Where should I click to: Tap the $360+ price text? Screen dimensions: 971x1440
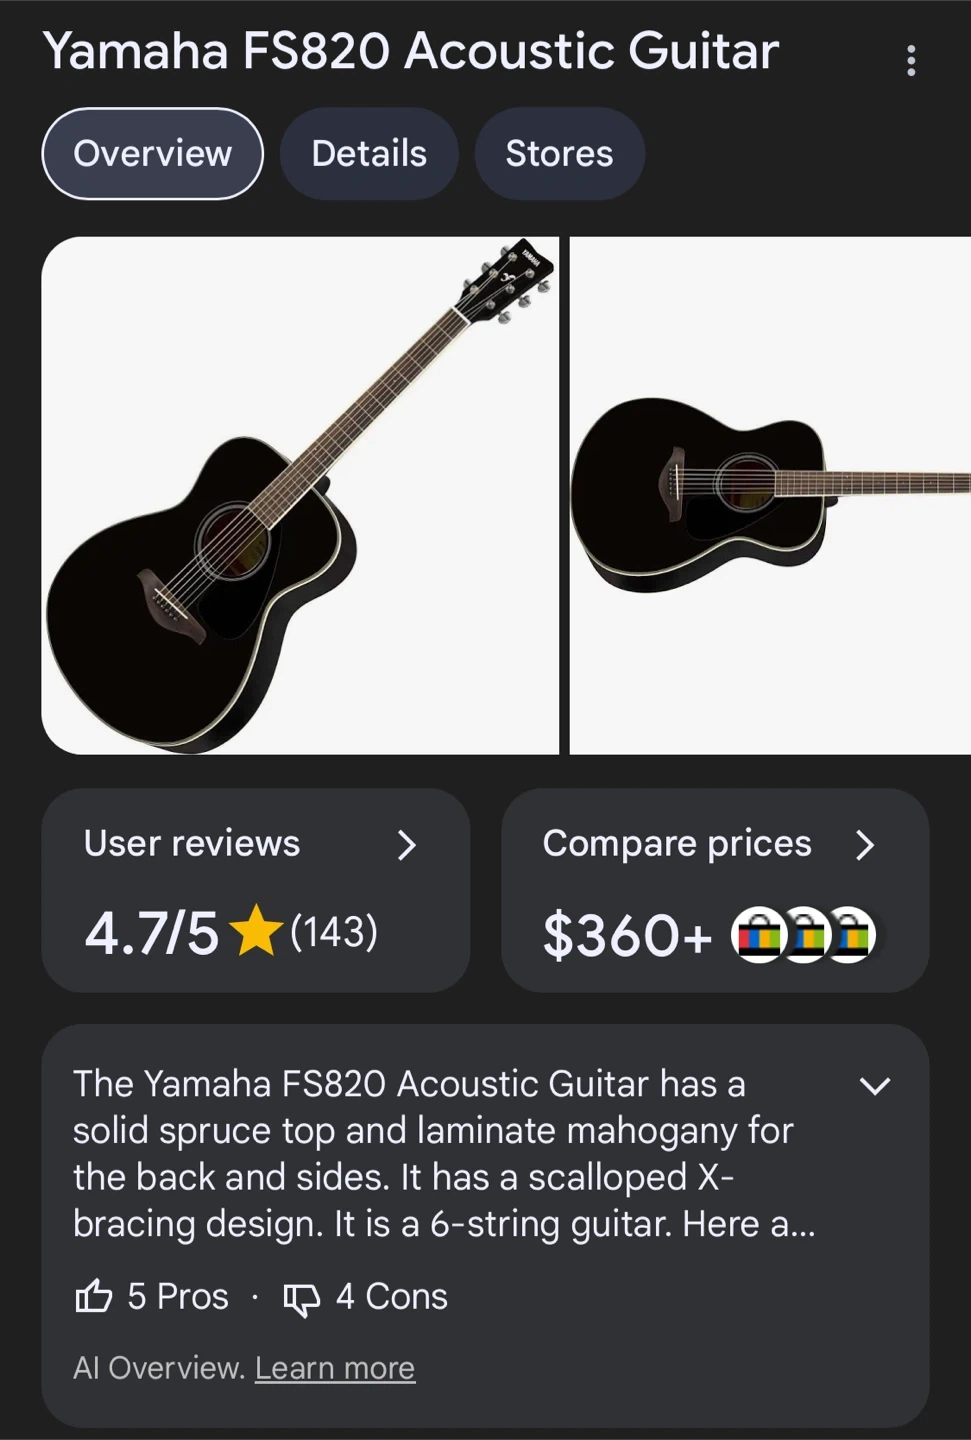tap(627, 936)
